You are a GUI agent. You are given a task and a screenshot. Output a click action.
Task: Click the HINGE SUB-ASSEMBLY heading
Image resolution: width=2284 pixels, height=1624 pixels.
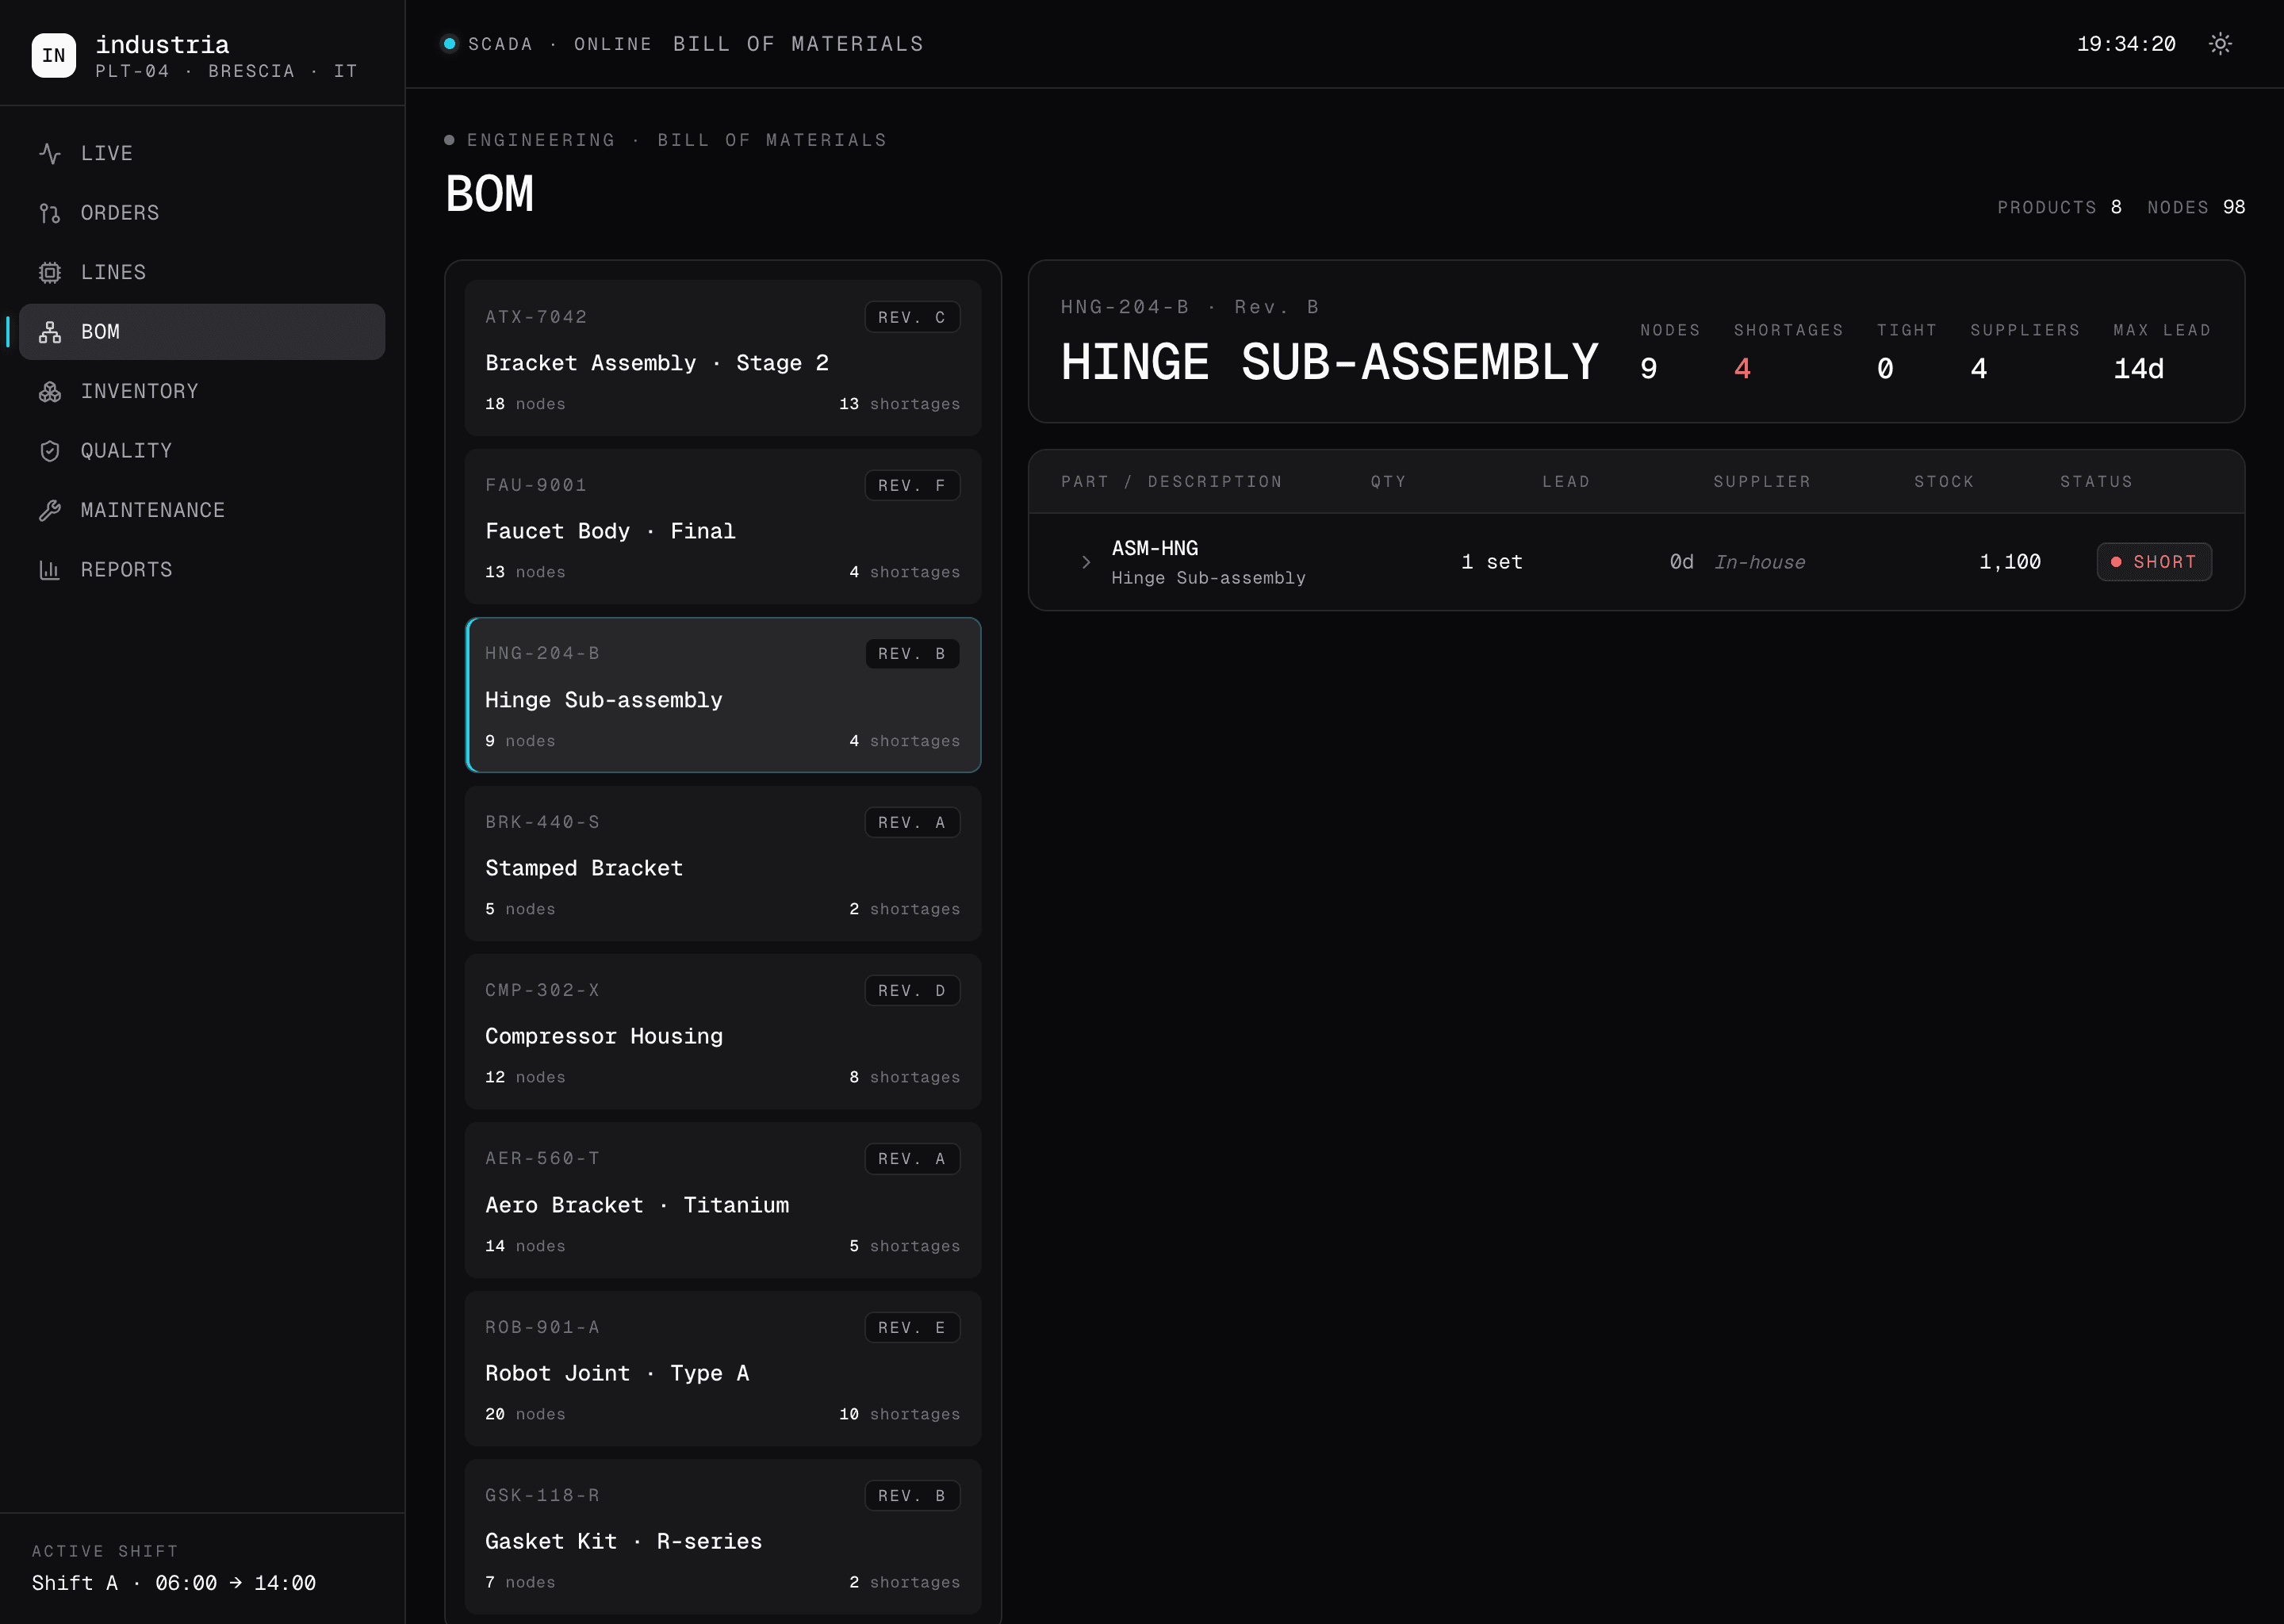[x=1330, y=362]
